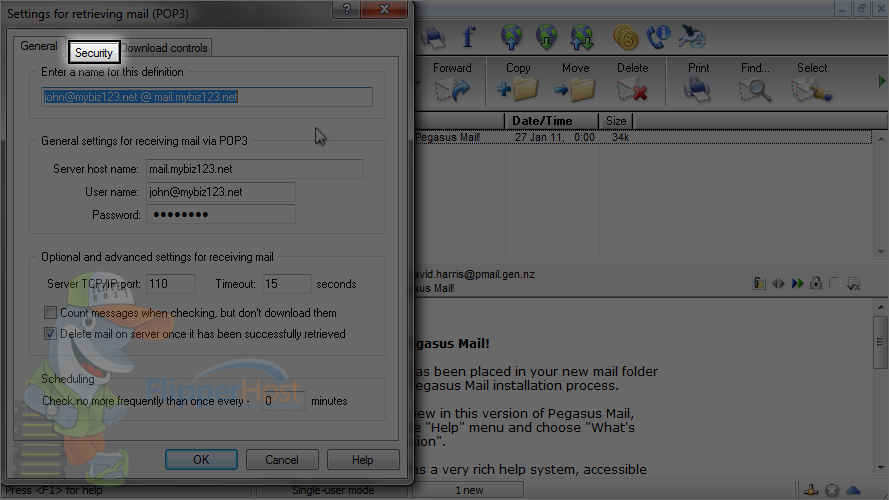
Task: Click the Find toolbar button
Action: coord(755,82)
